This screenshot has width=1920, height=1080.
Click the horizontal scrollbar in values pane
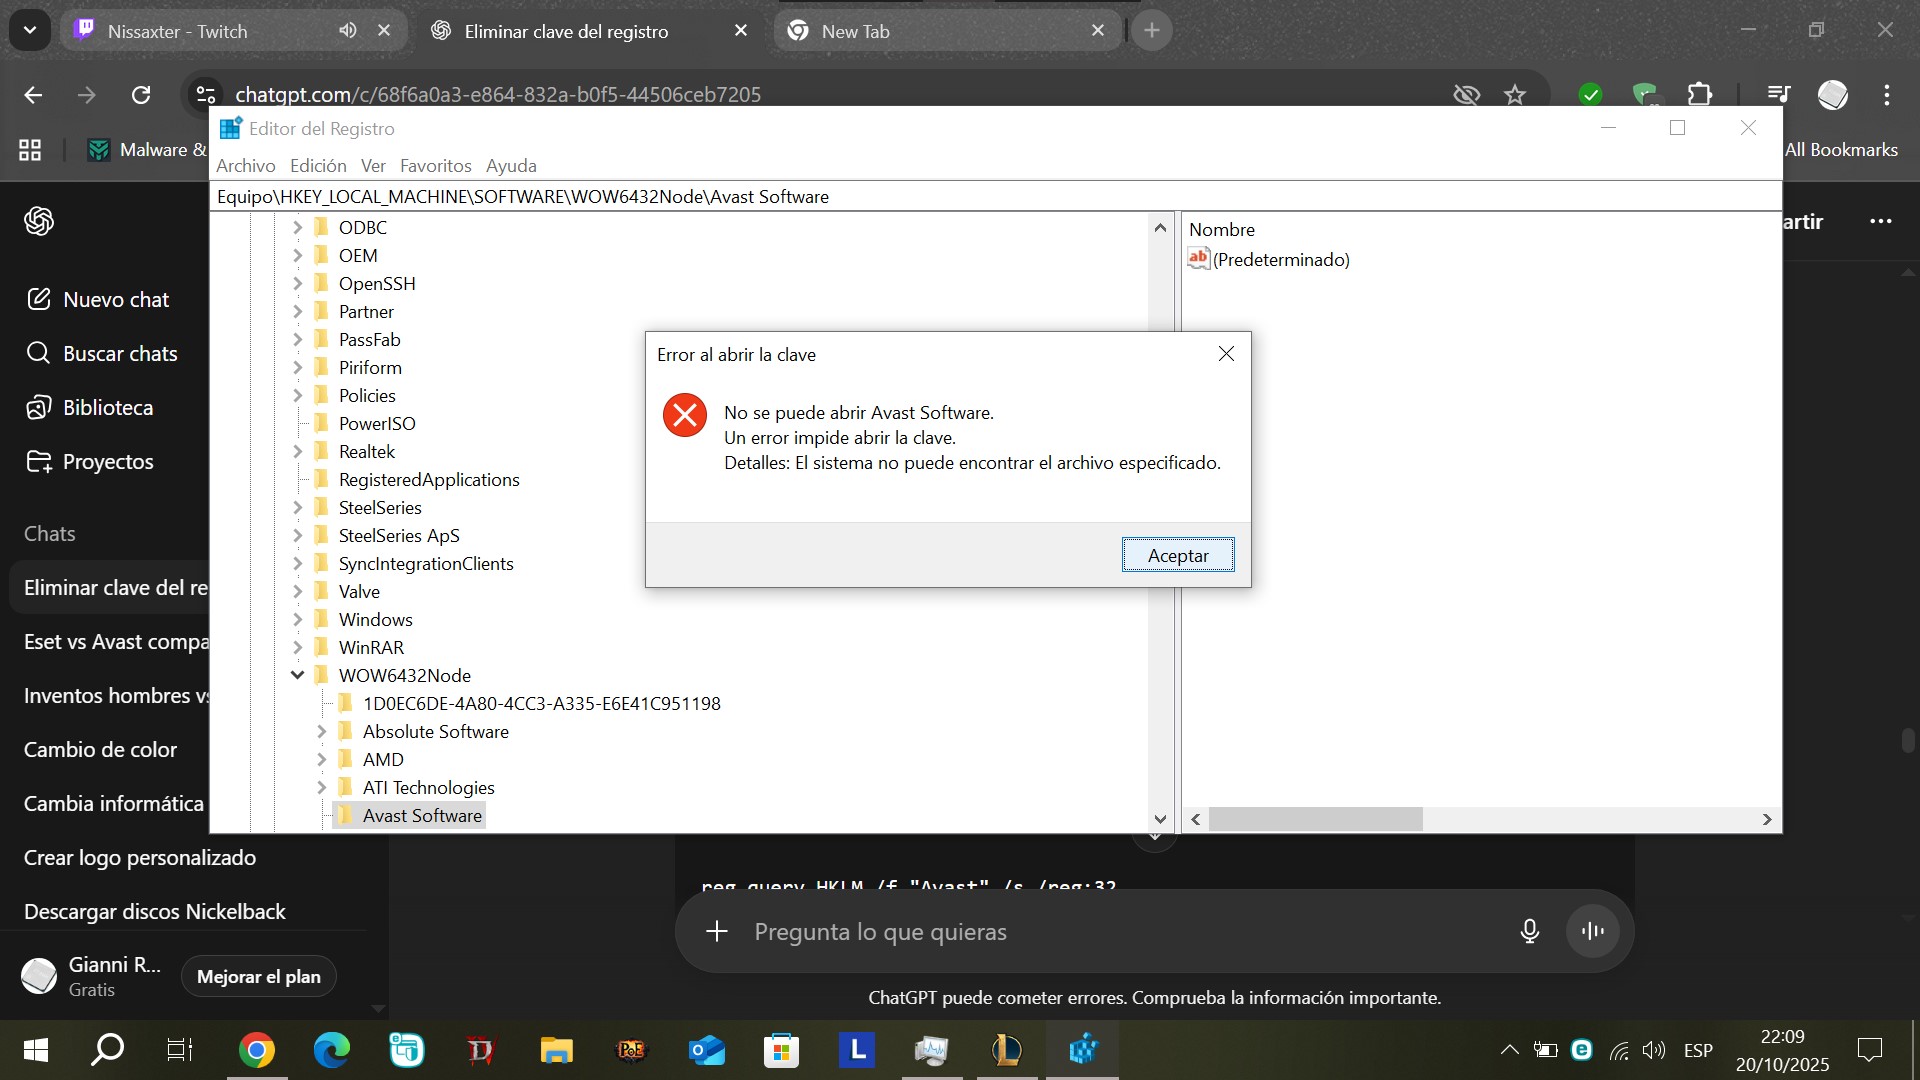point(1315,819)
